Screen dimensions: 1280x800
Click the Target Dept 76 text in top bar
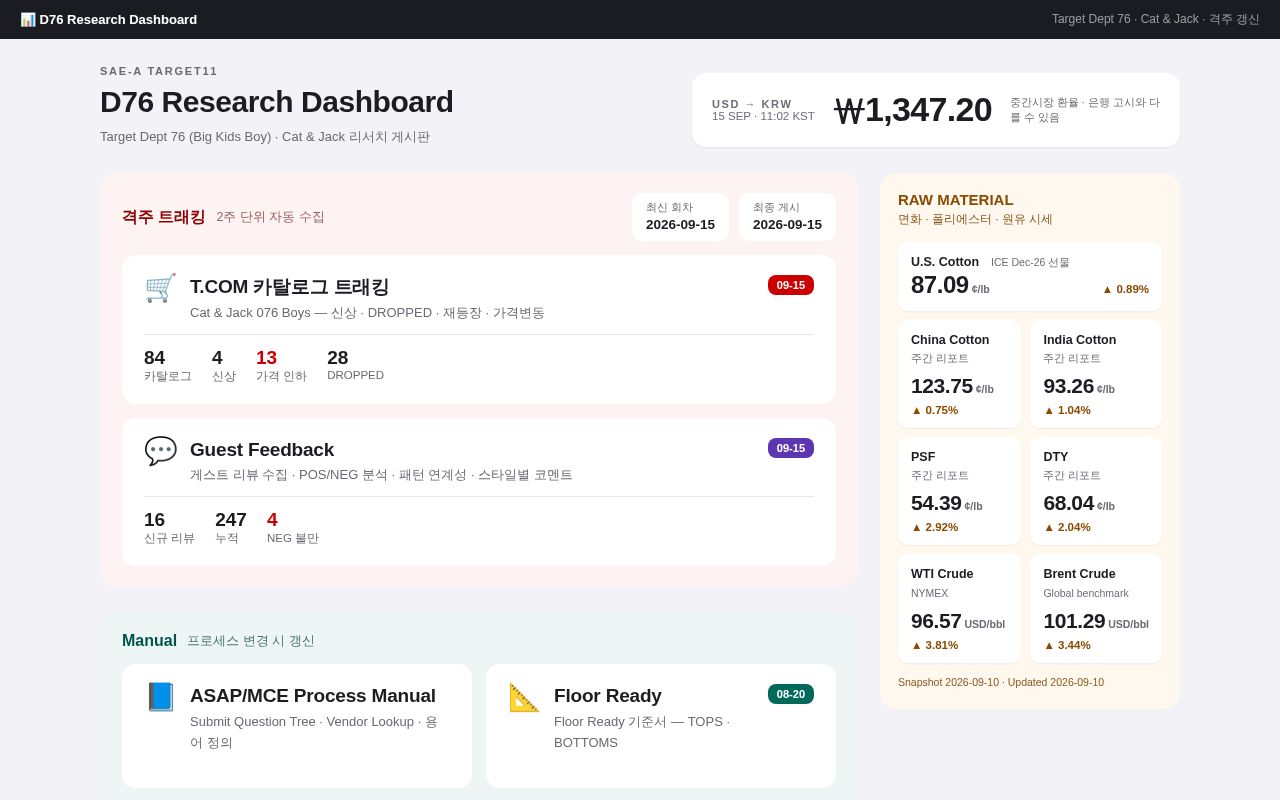click(x=1156, y=19)
